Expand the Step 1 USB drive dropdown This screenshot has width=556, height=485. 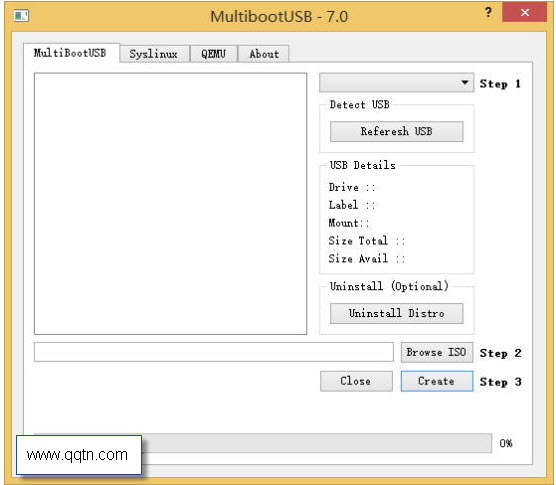tap(396, 83)
